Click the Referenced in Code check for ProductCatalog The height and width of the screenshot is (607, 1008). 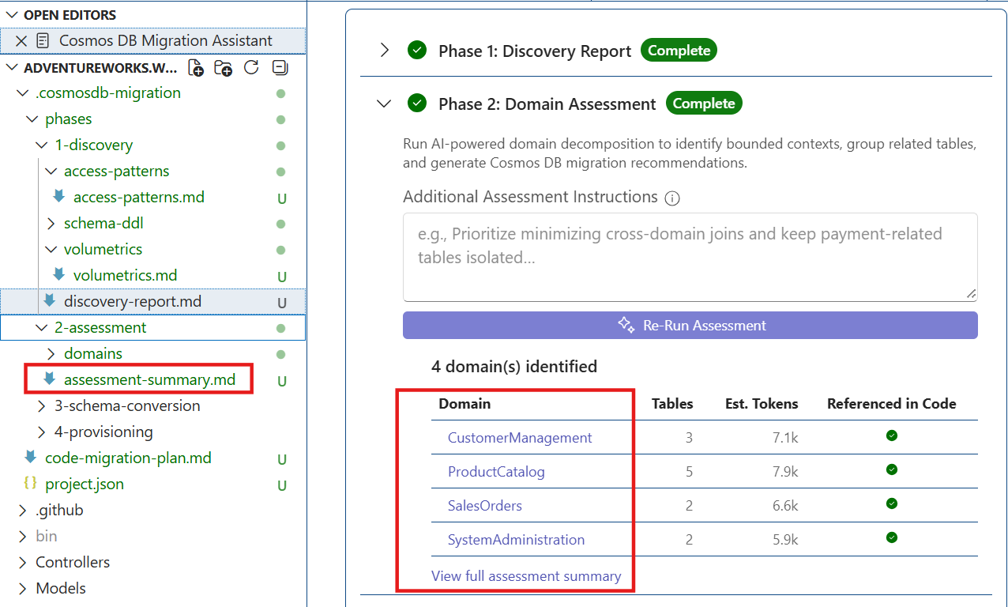(x=892, y=469)
